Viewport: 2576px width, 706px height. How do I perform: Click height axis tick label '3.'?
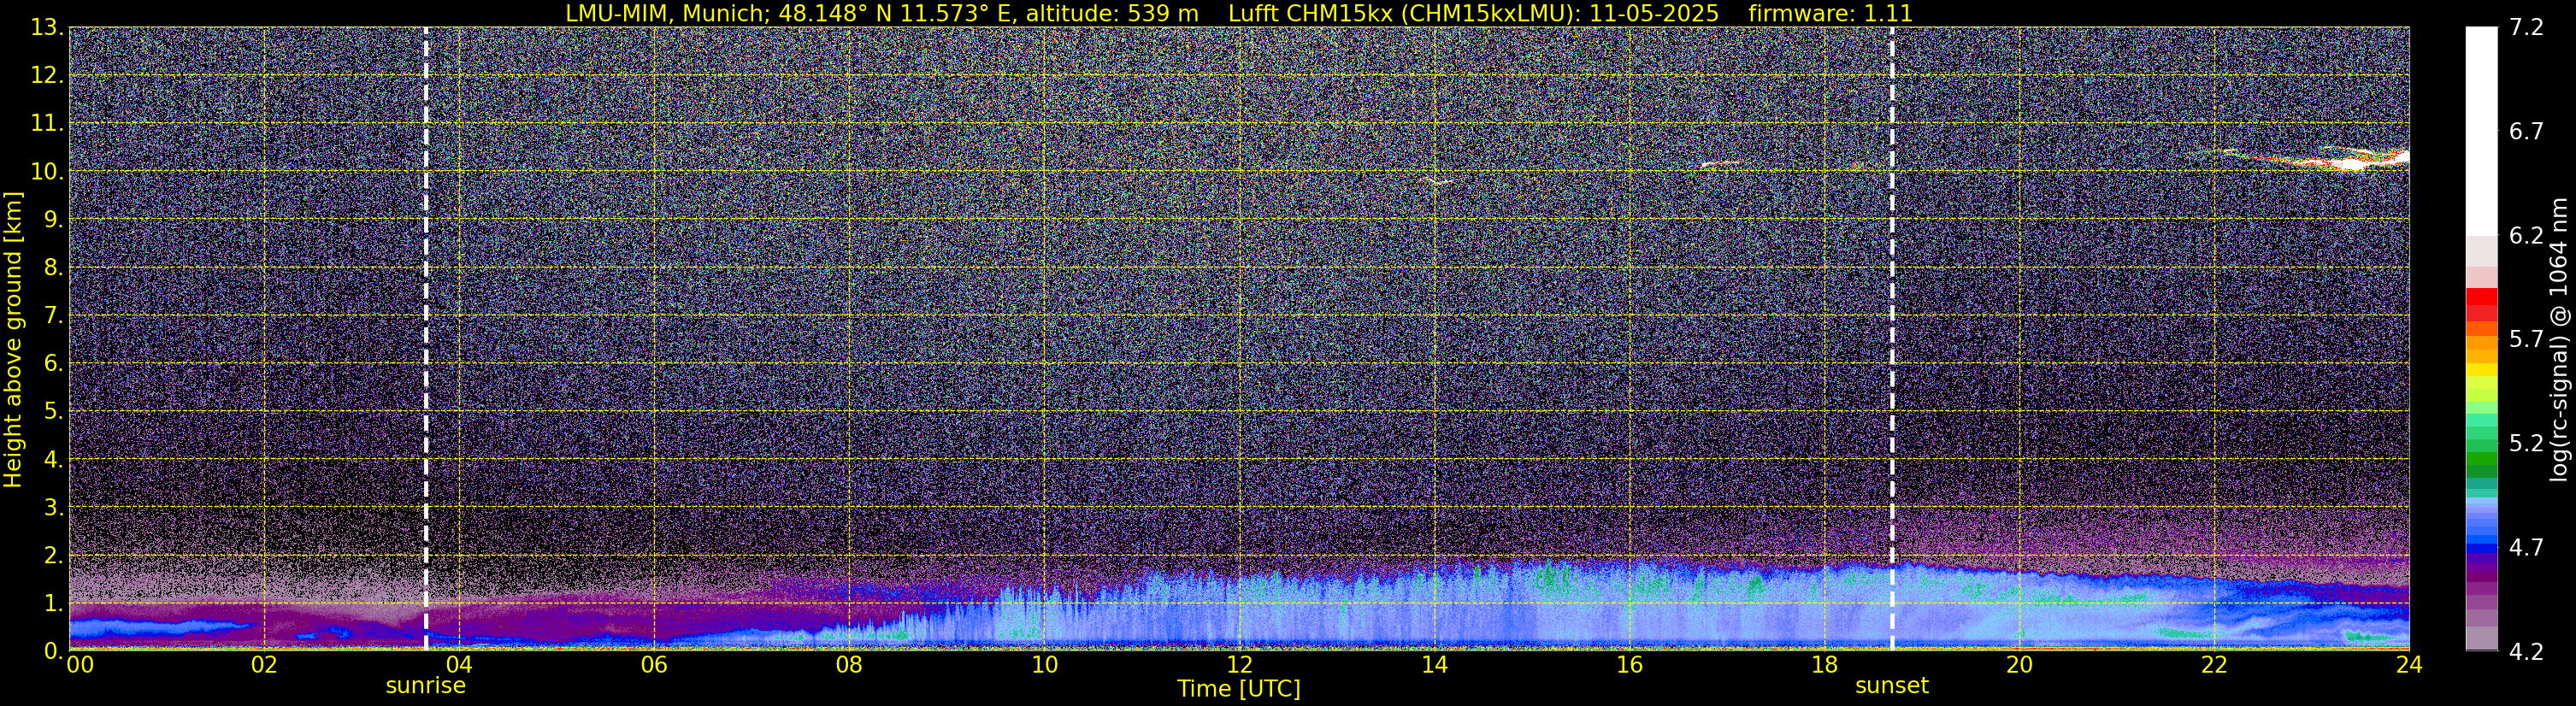pos(54,508)
